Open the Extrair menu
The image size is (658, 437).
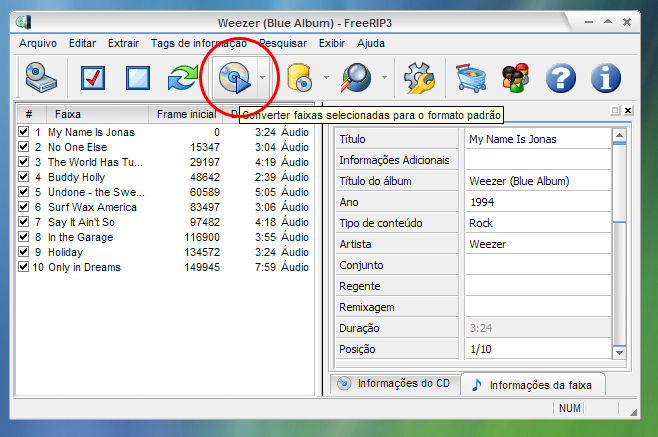123,43
